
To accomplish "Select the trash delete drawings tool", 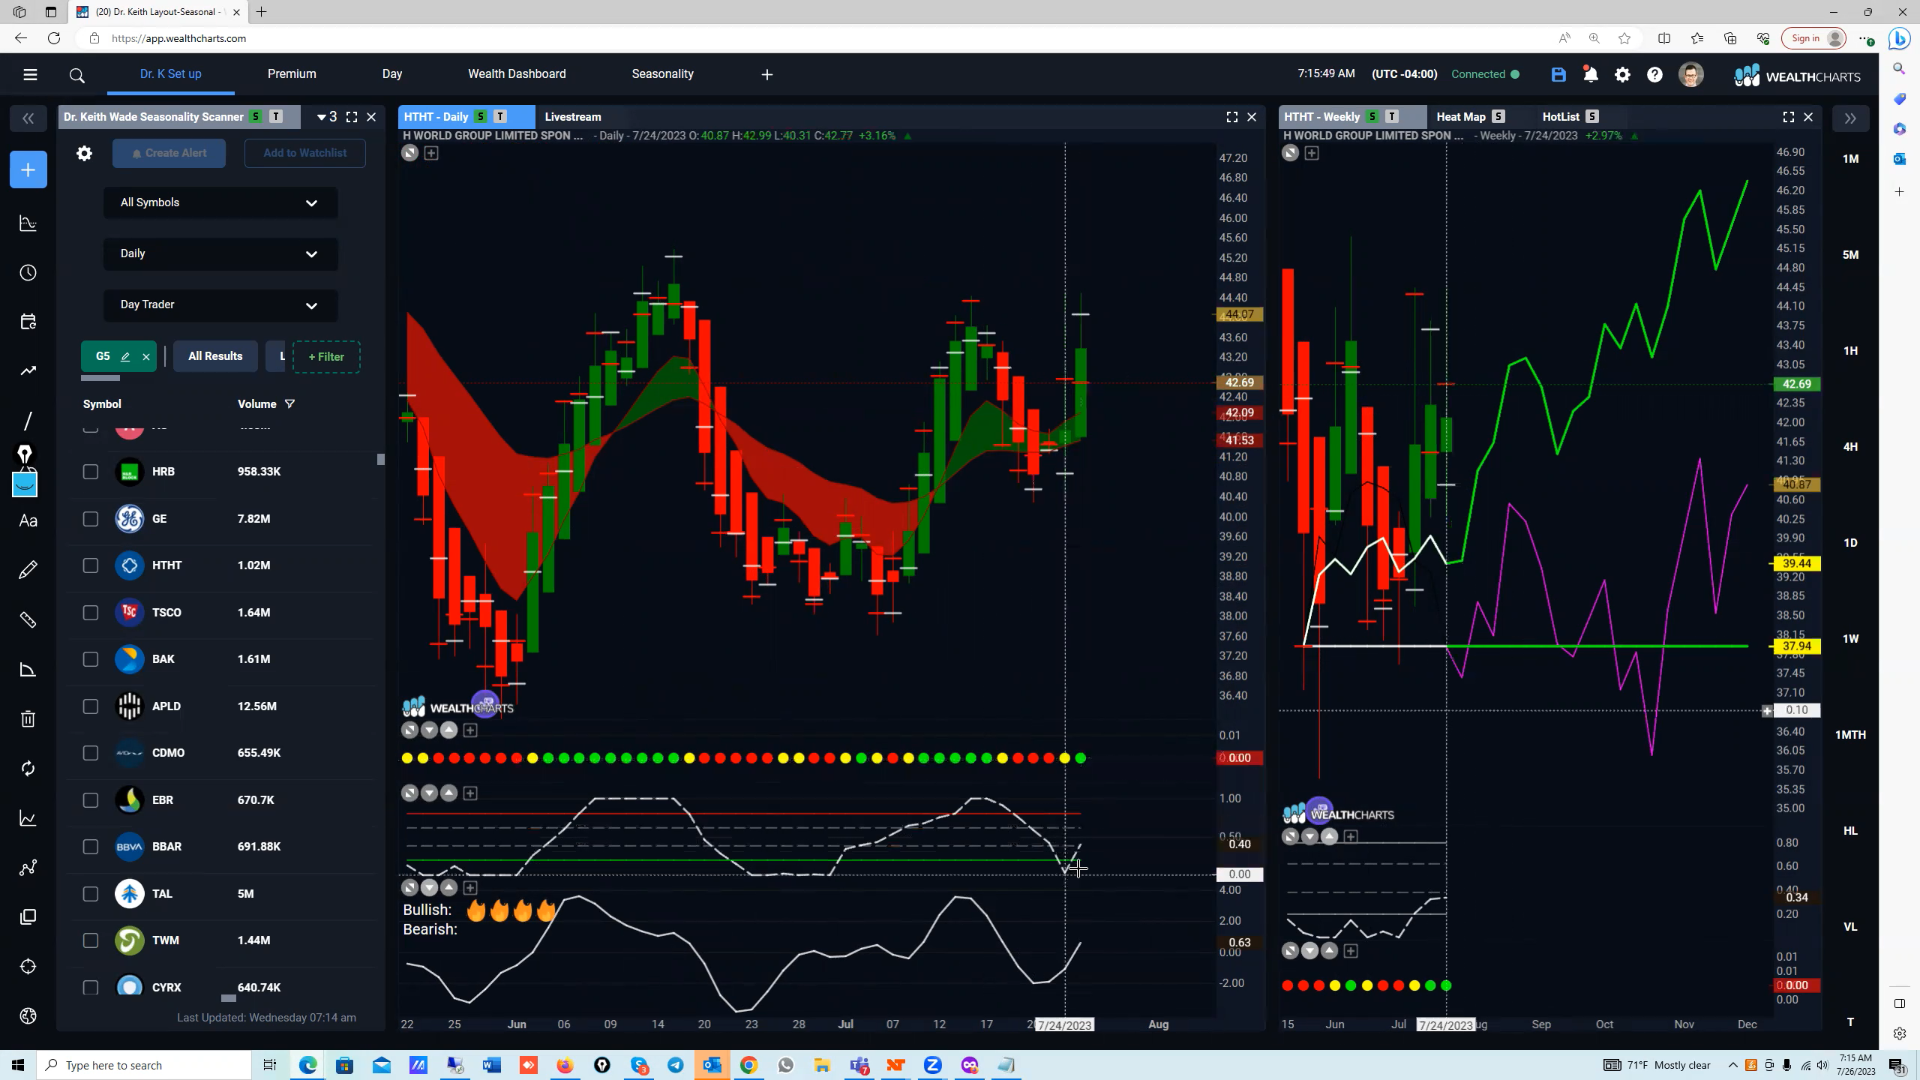I will 28,719.
